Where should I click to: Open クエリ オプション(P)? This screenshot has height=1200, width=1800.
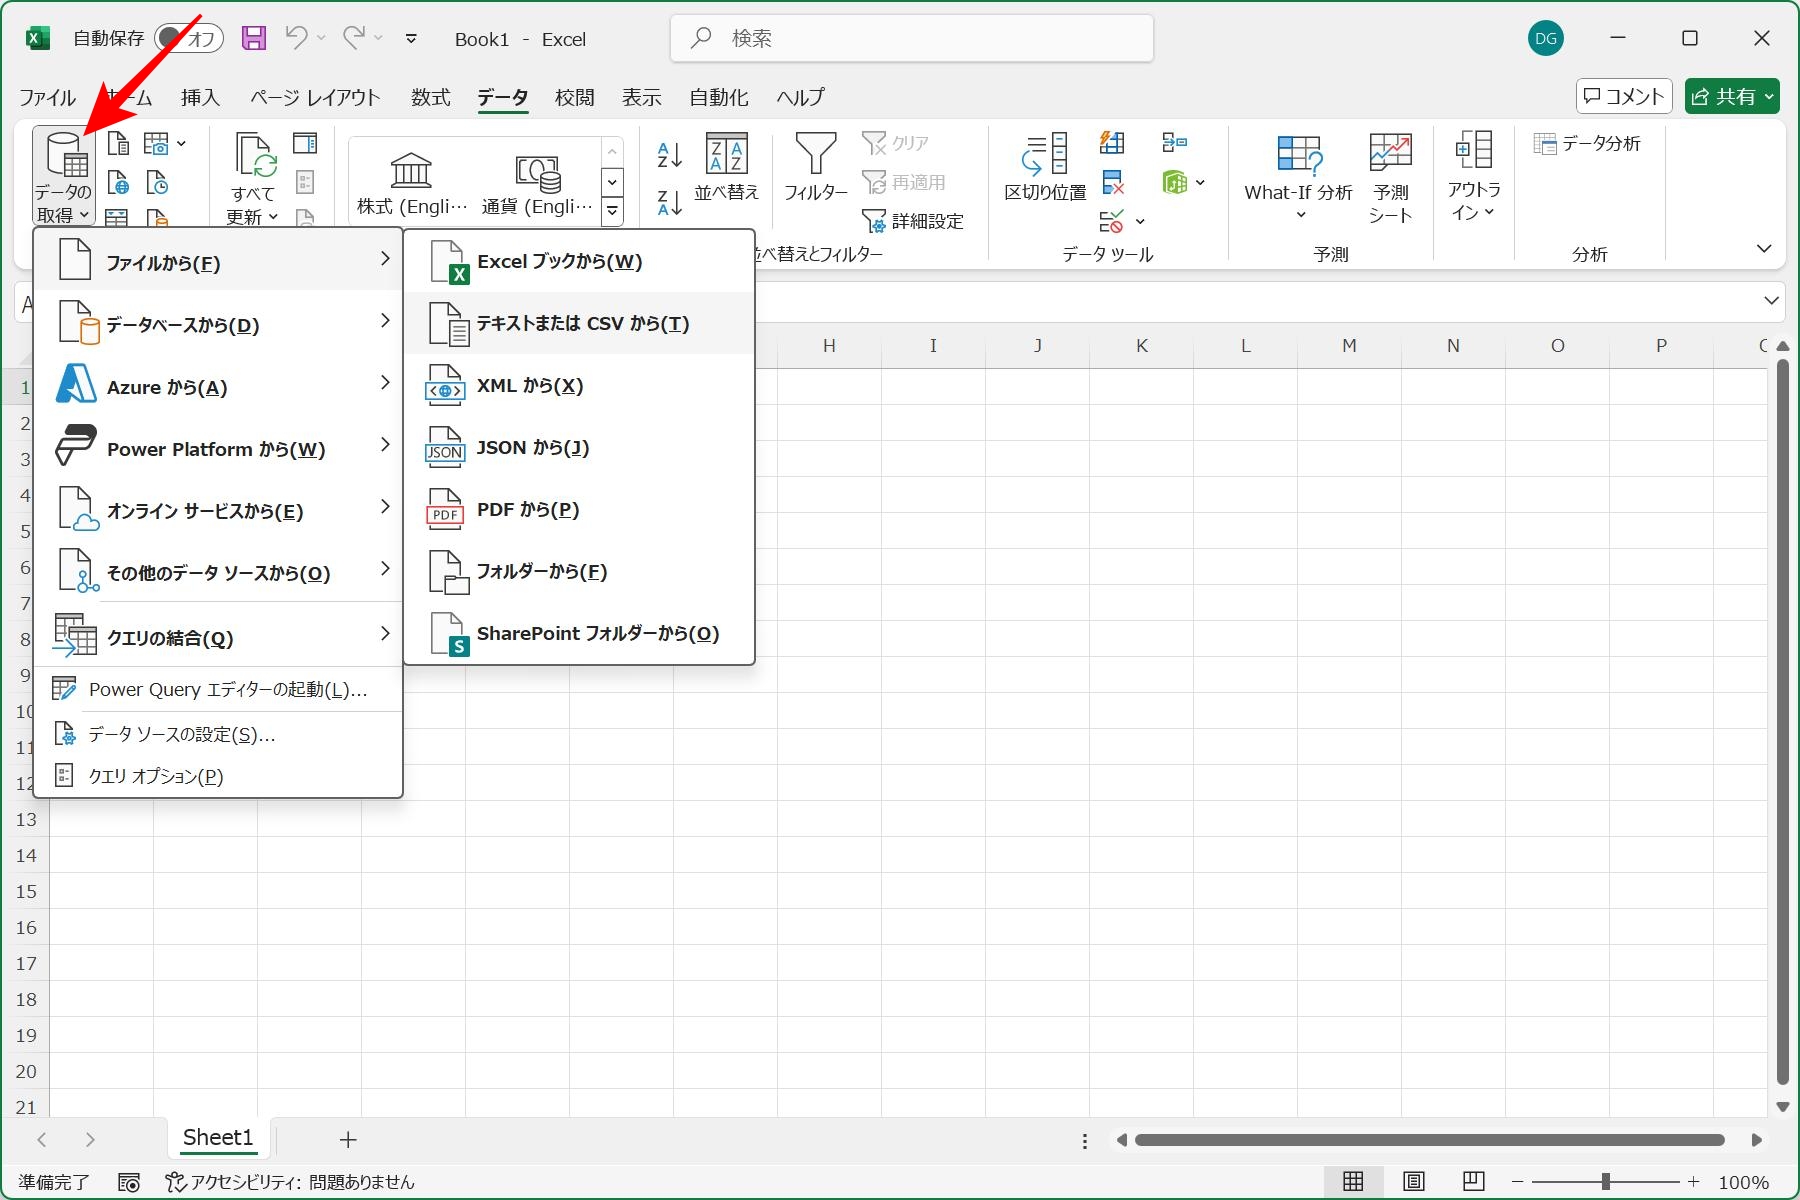(x=218, y=776)
